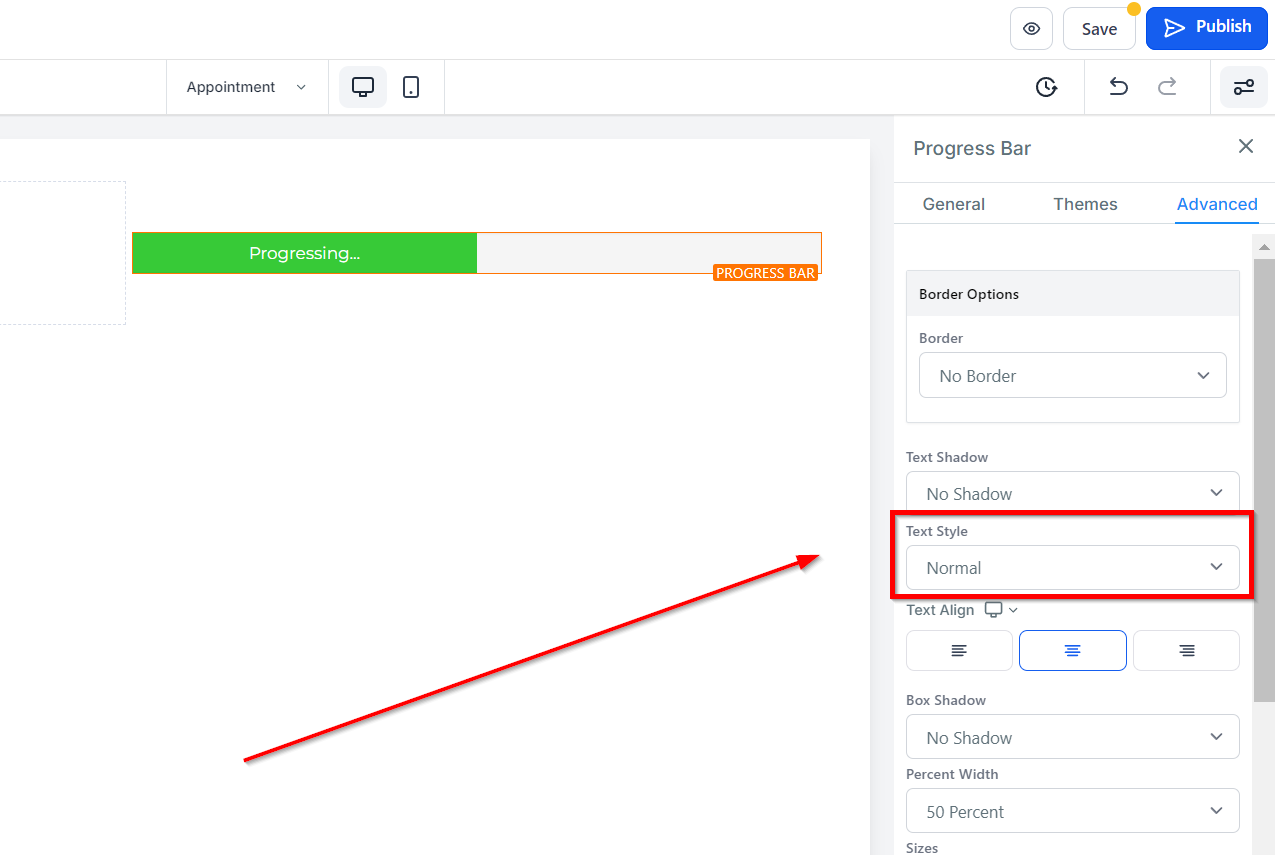1275x855 pixels.
Task: Switch to the General tab
Action: tap(953, 204)
